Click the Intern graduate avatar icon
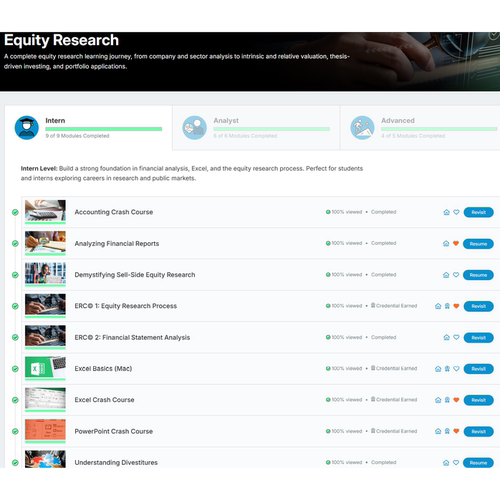The image size is (500, 500). pyautogui.click(x=27, y=128)
